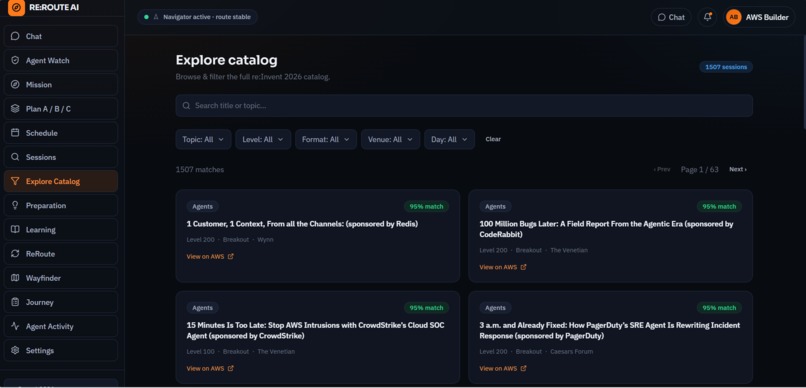Open the Format: All dropdown
Viewport: 806px width, 388px height.
pos(326,139)
